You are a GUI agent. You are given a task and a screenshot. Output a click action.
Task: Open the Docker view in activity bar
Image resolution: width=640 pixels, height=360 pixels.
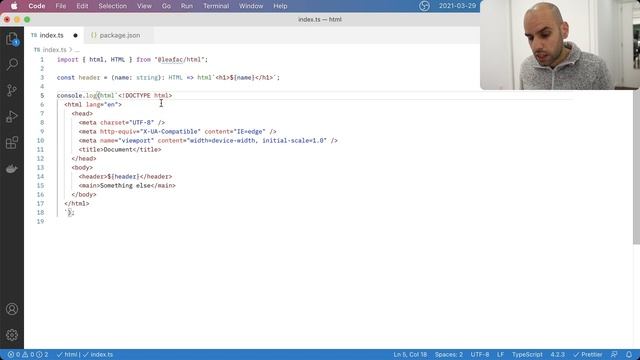click(x=12, y=169)
